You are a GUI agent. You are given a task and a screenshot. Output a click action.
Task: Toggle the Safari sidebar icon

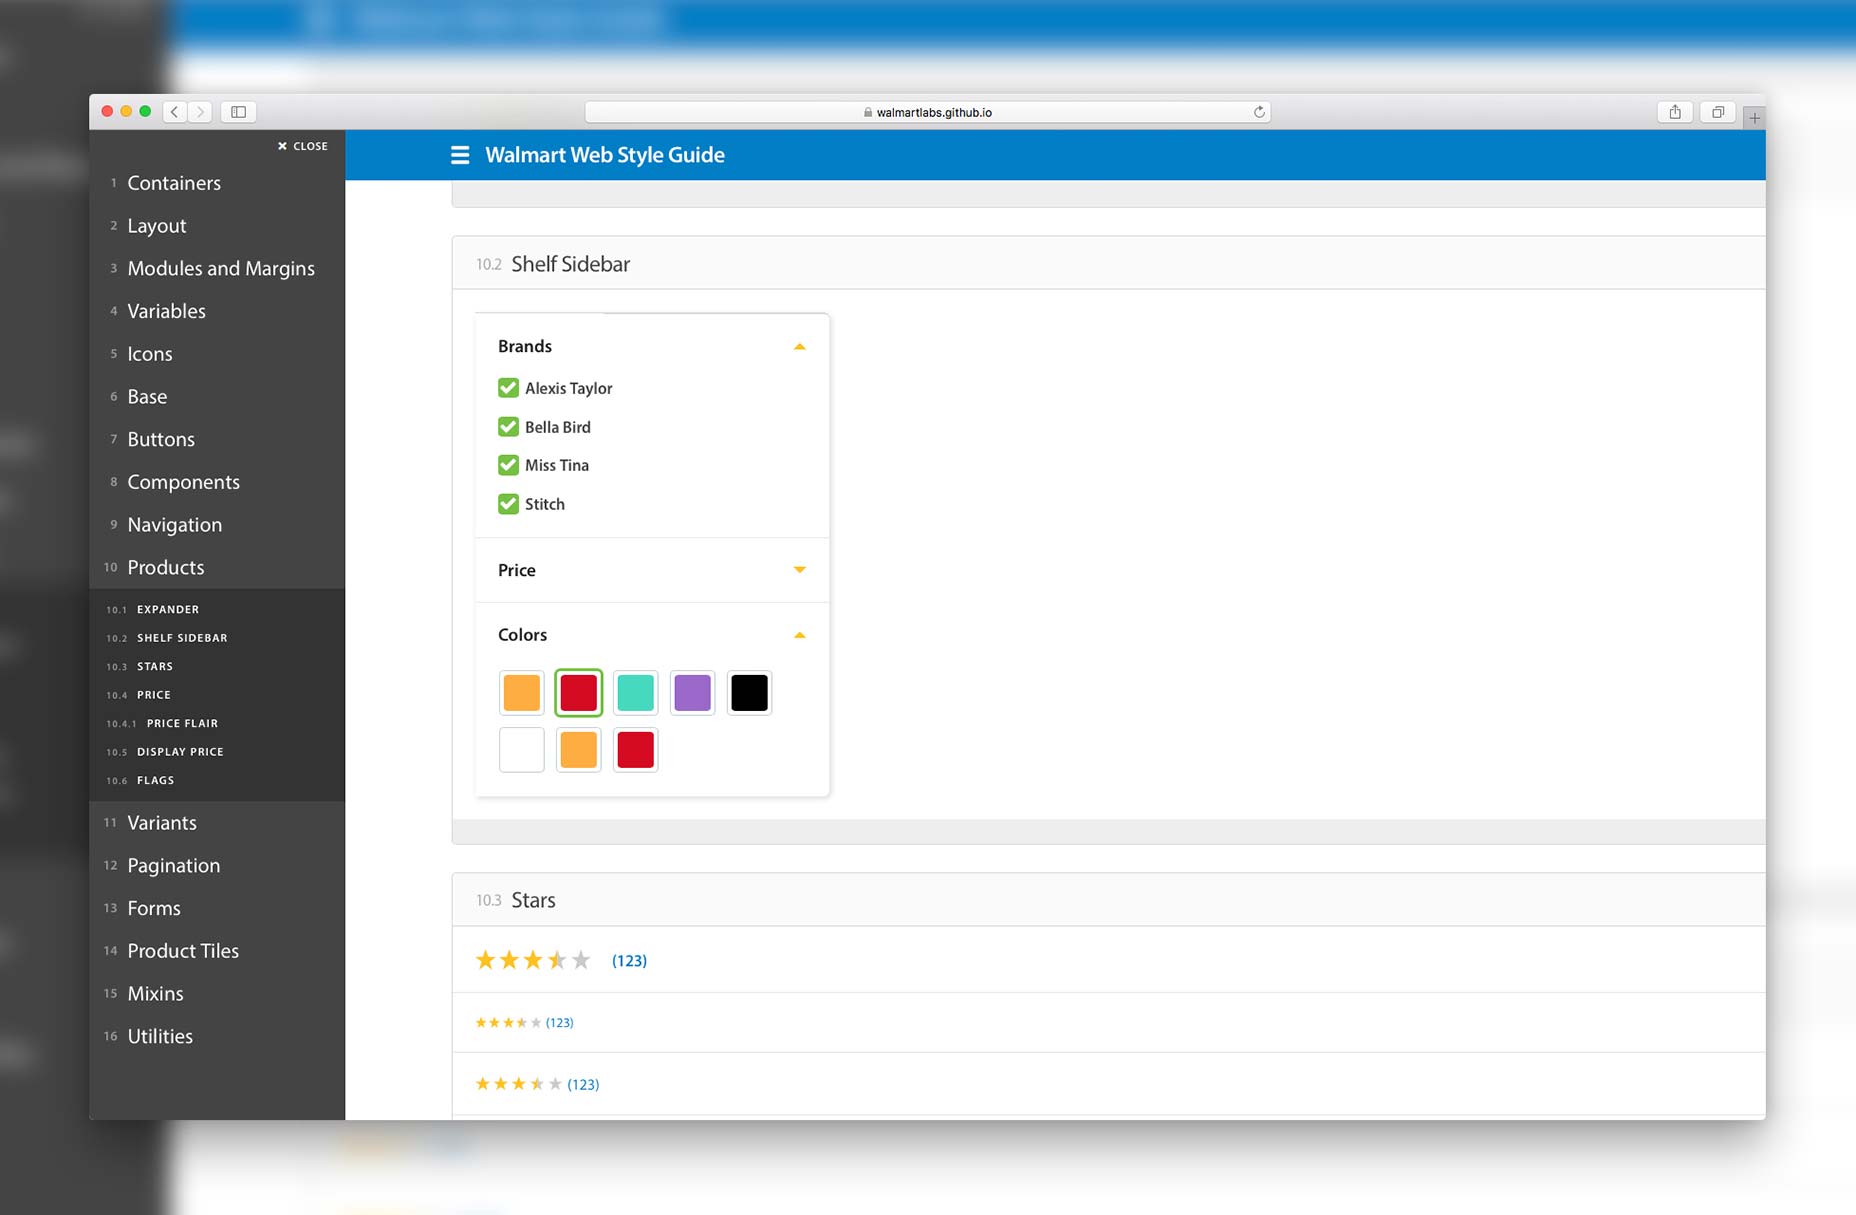click(x=238, y=112)
